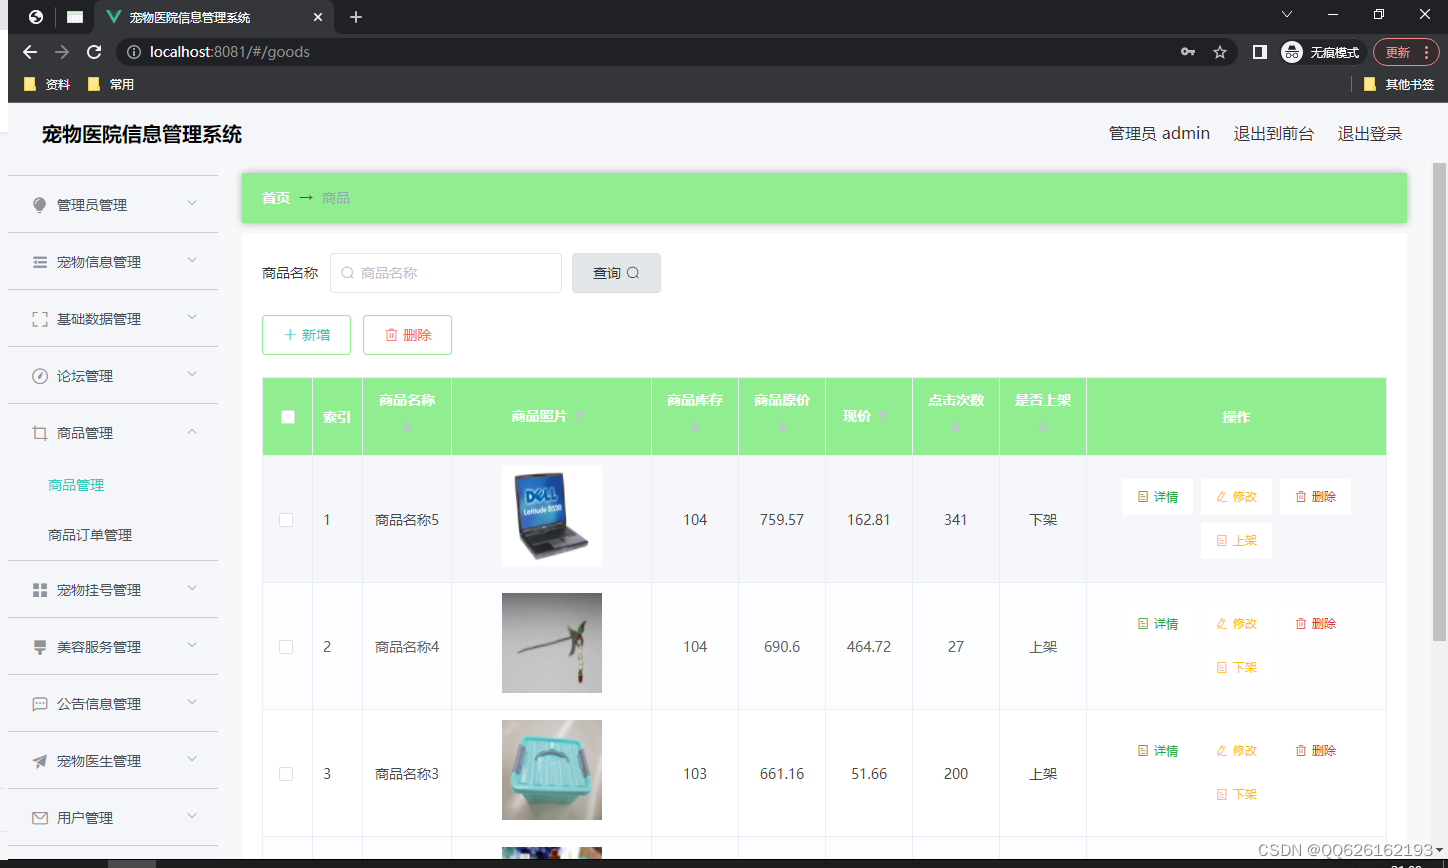This screenshot has width=1448, height=868.
Task: Sort by 商品库存 column arrows
Action: 695,427
